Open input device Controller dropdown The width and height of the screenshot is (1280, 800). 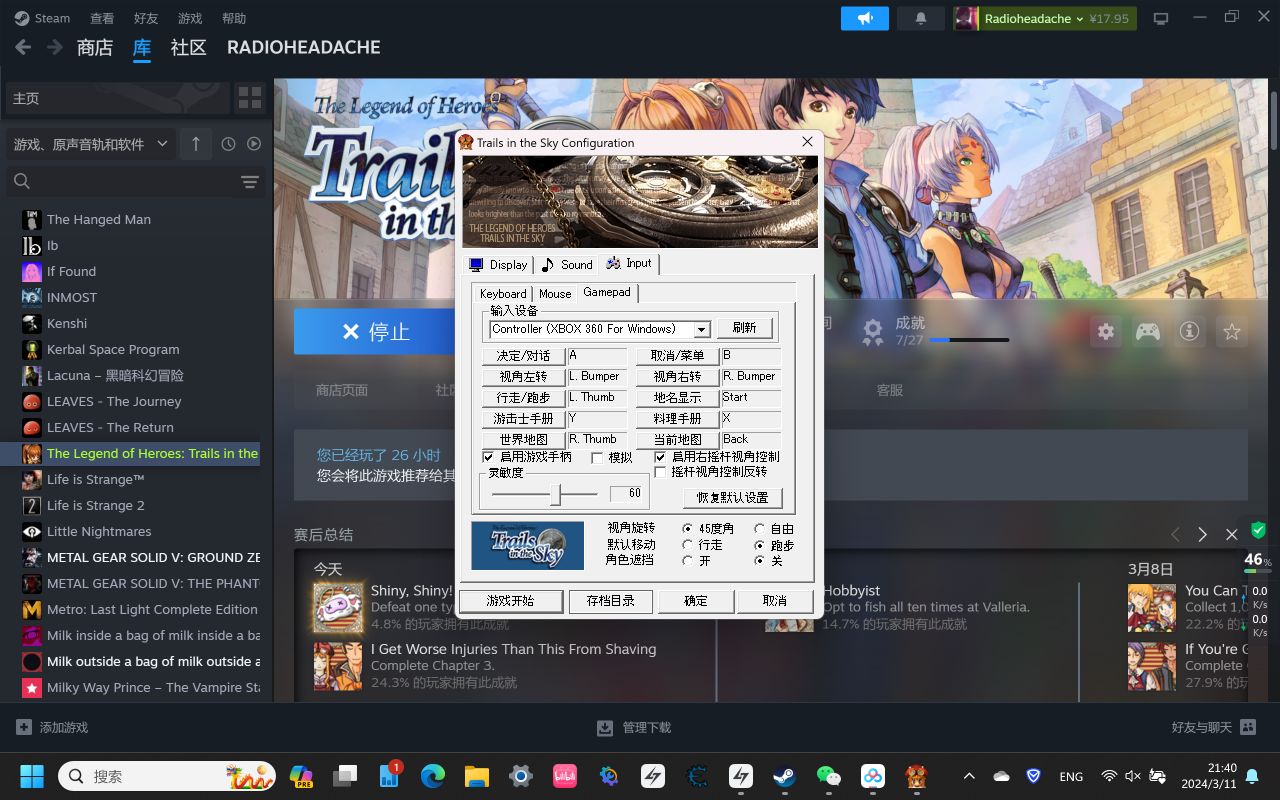pyautogui.click(x=702, y=329)
